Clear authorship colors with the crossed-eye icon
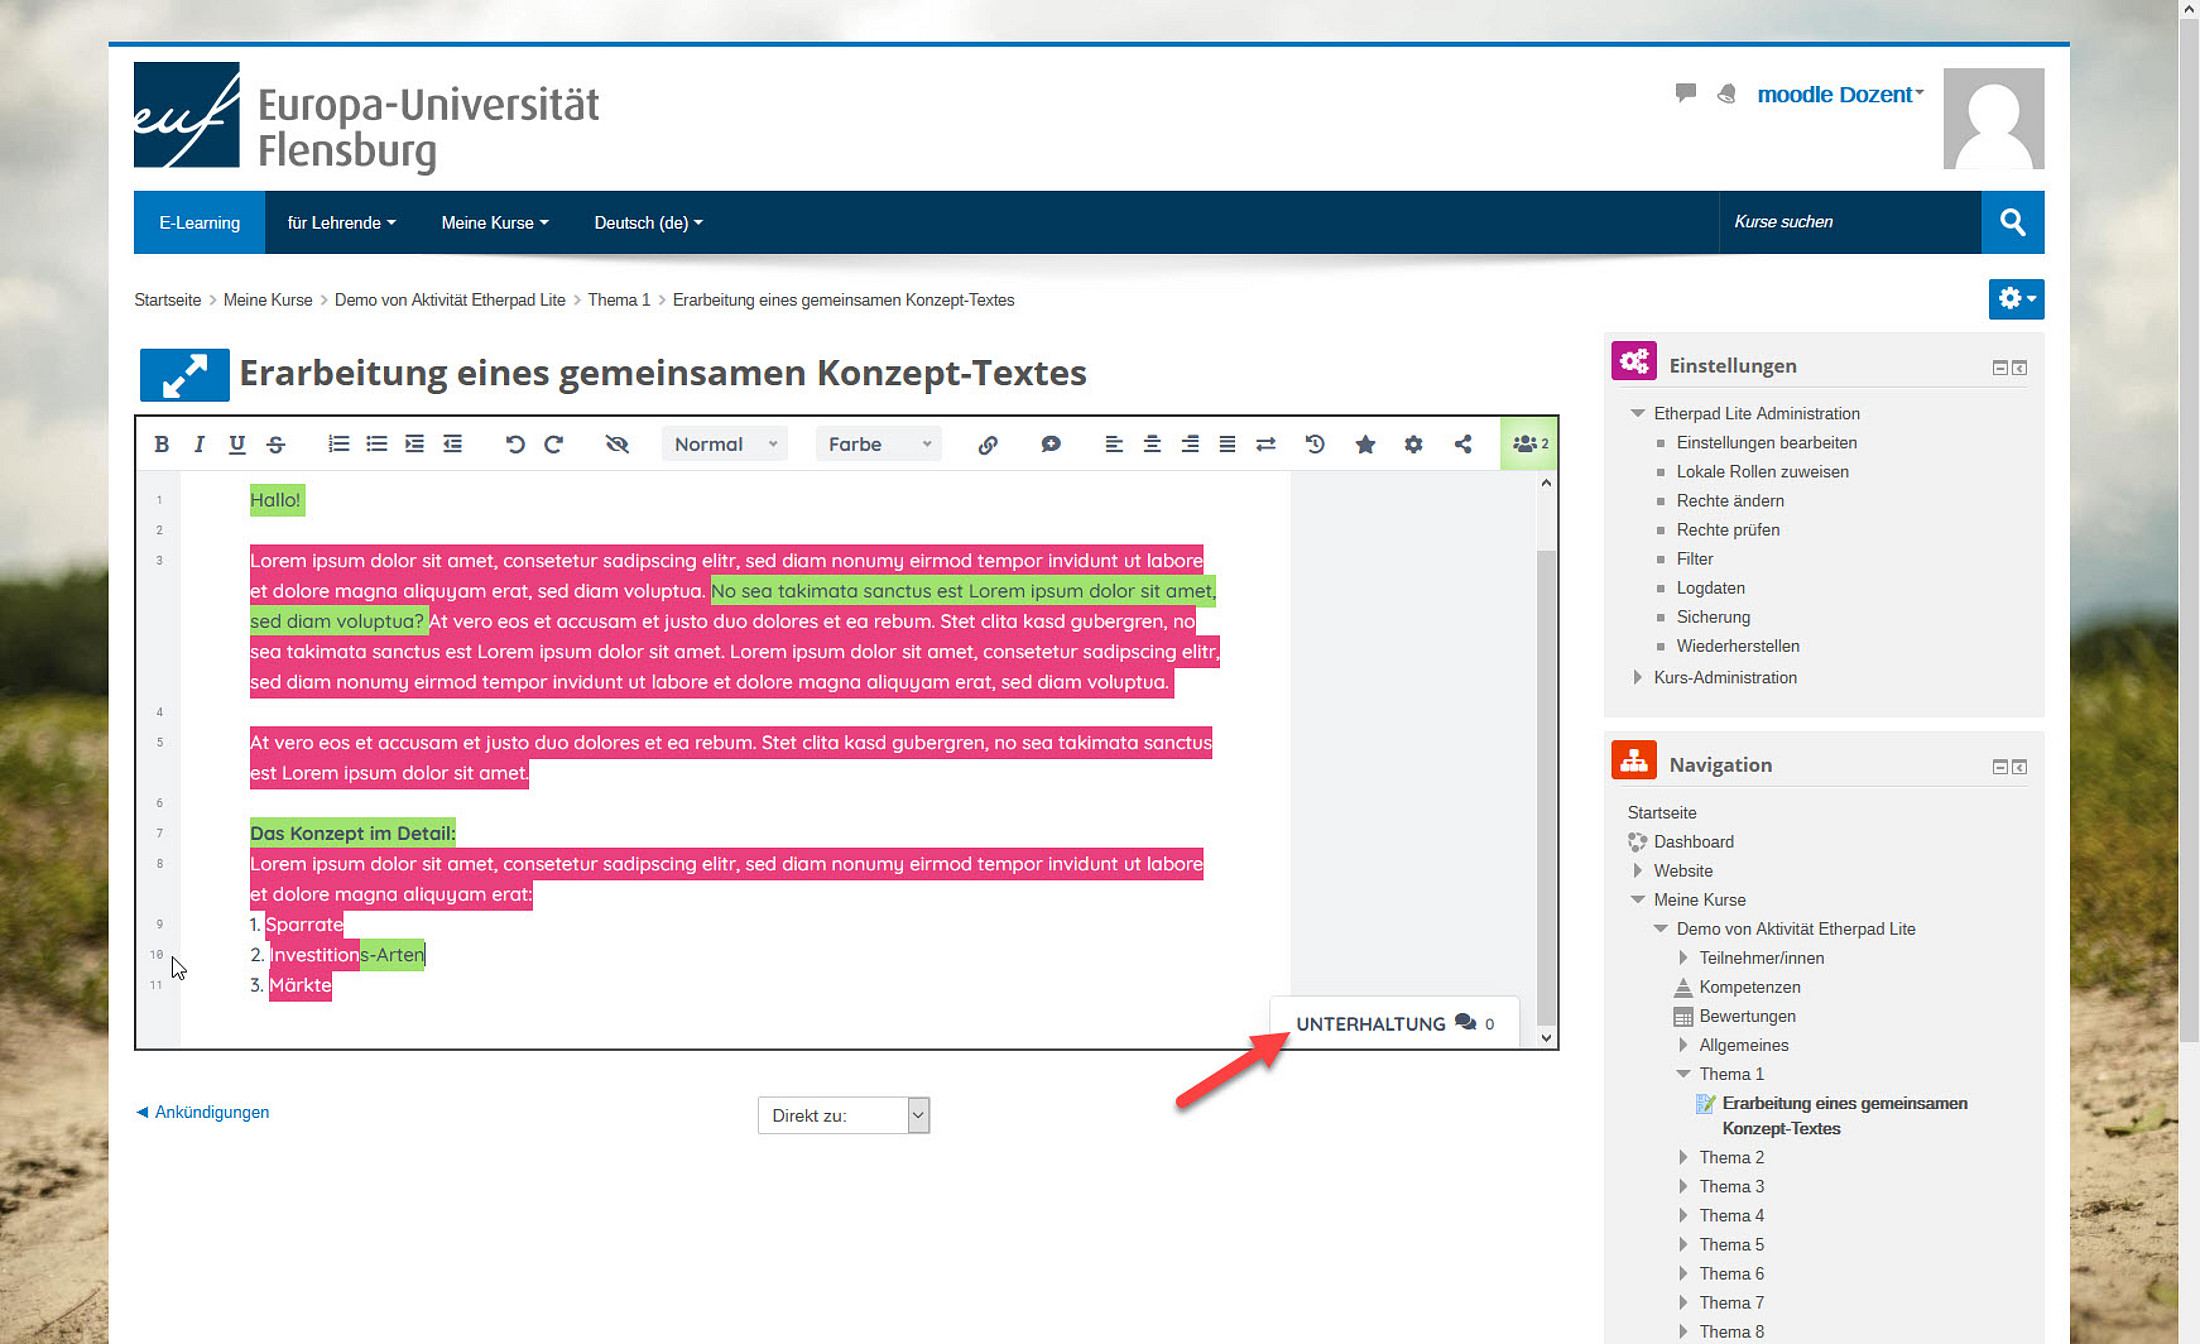The width and height of the screenshot is (2200, 1344). [617, 444]
